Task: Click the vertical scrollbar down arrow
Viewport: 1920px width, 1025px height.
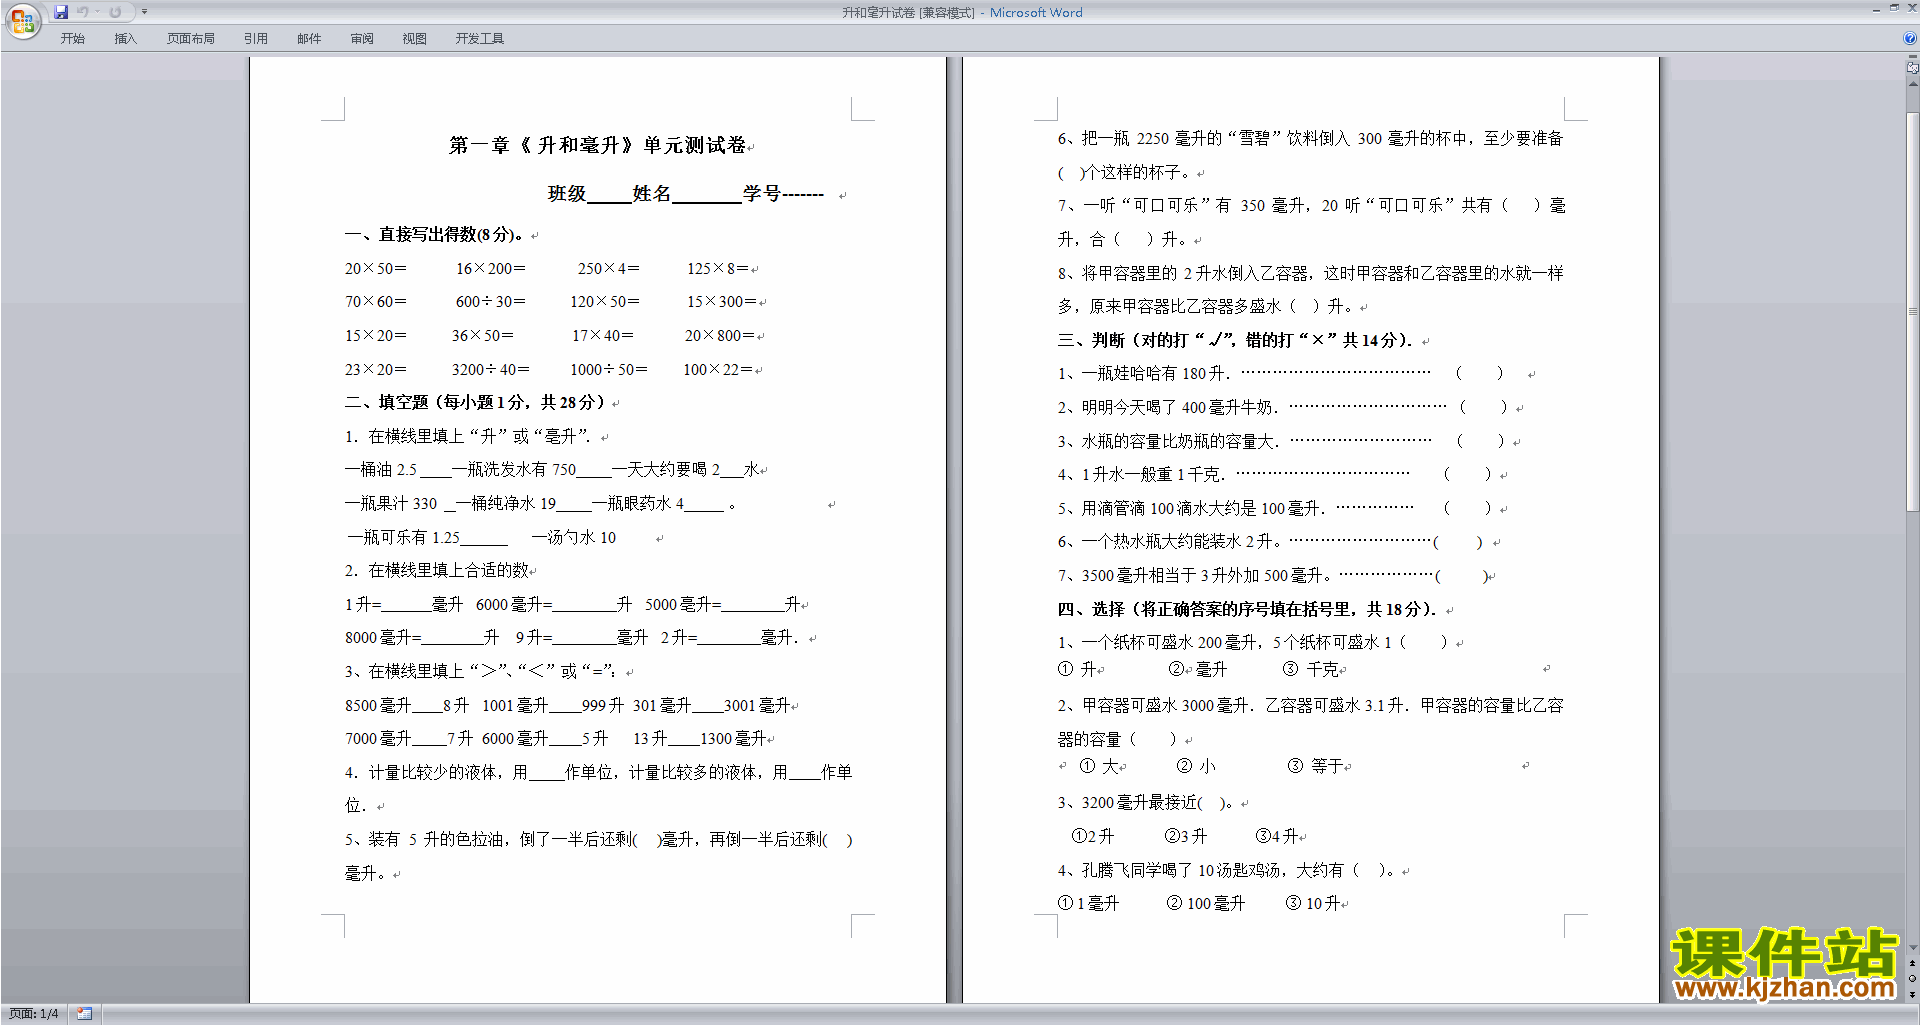Action: pos(1913,947)
